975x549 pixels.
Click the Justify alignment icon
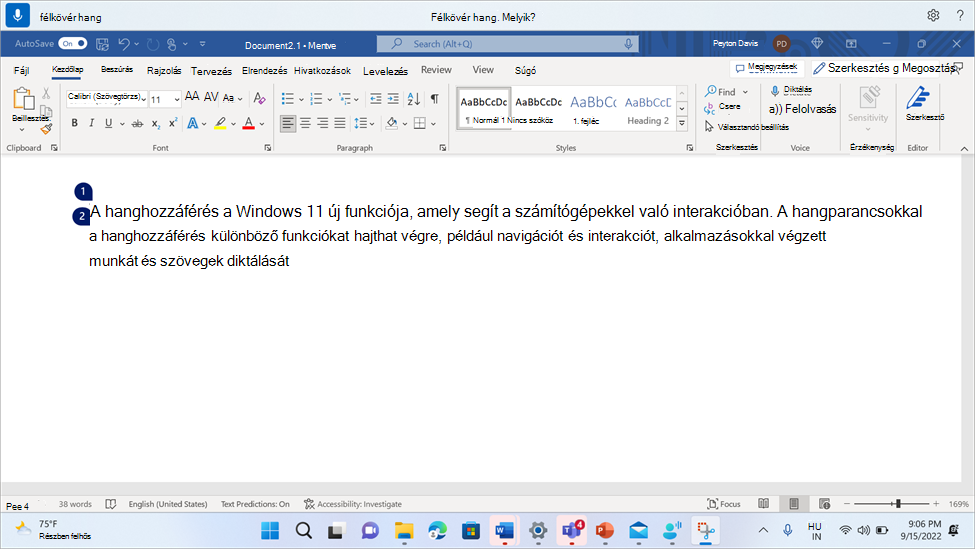(x=340, y=123)
